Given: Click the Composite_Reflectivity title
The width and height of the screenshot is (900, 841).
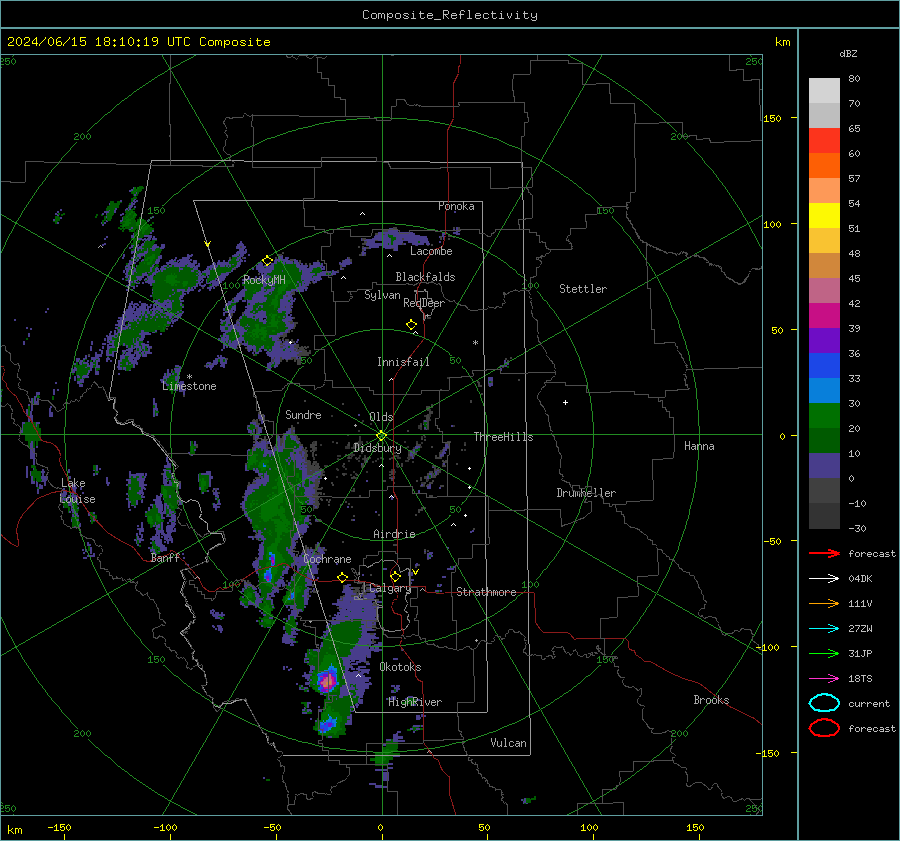Looking at the screenshot, I should pyautogui.click(x=450, y=15).
